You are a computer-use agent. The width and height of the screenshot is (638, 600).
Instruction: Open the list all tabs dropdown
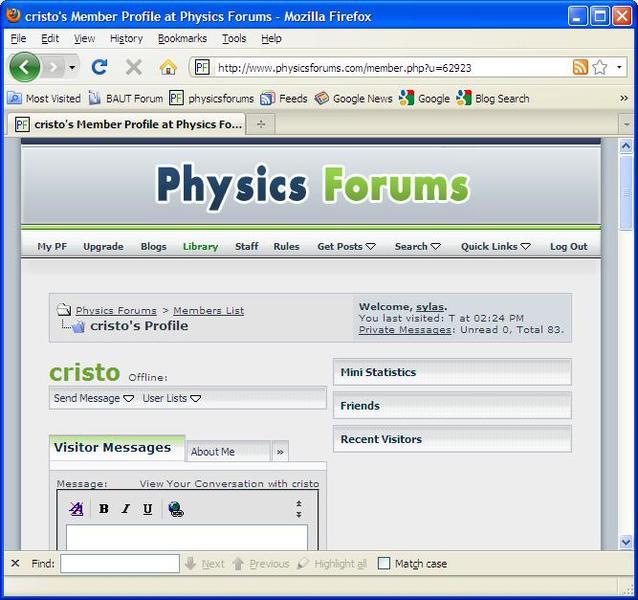(626, 124)
